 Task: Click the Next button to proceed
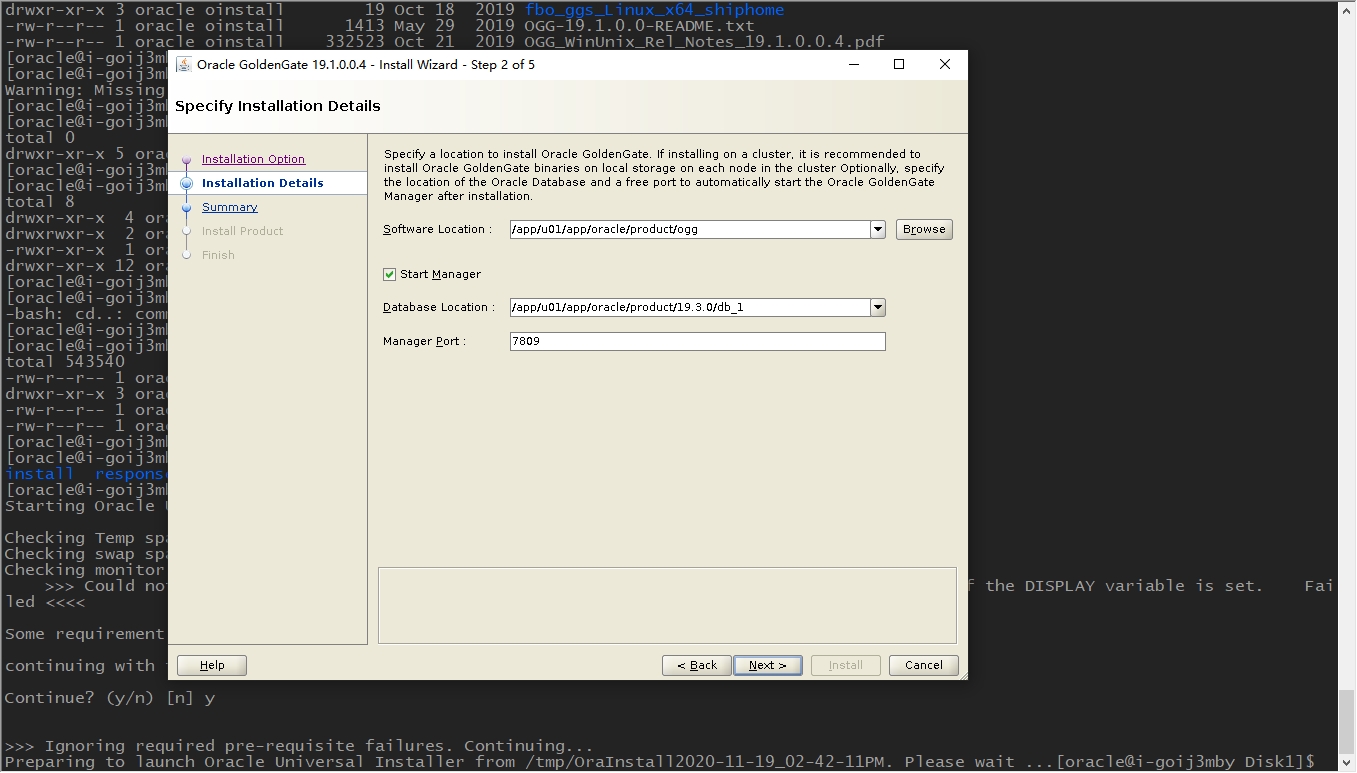(x=767, y=664)
